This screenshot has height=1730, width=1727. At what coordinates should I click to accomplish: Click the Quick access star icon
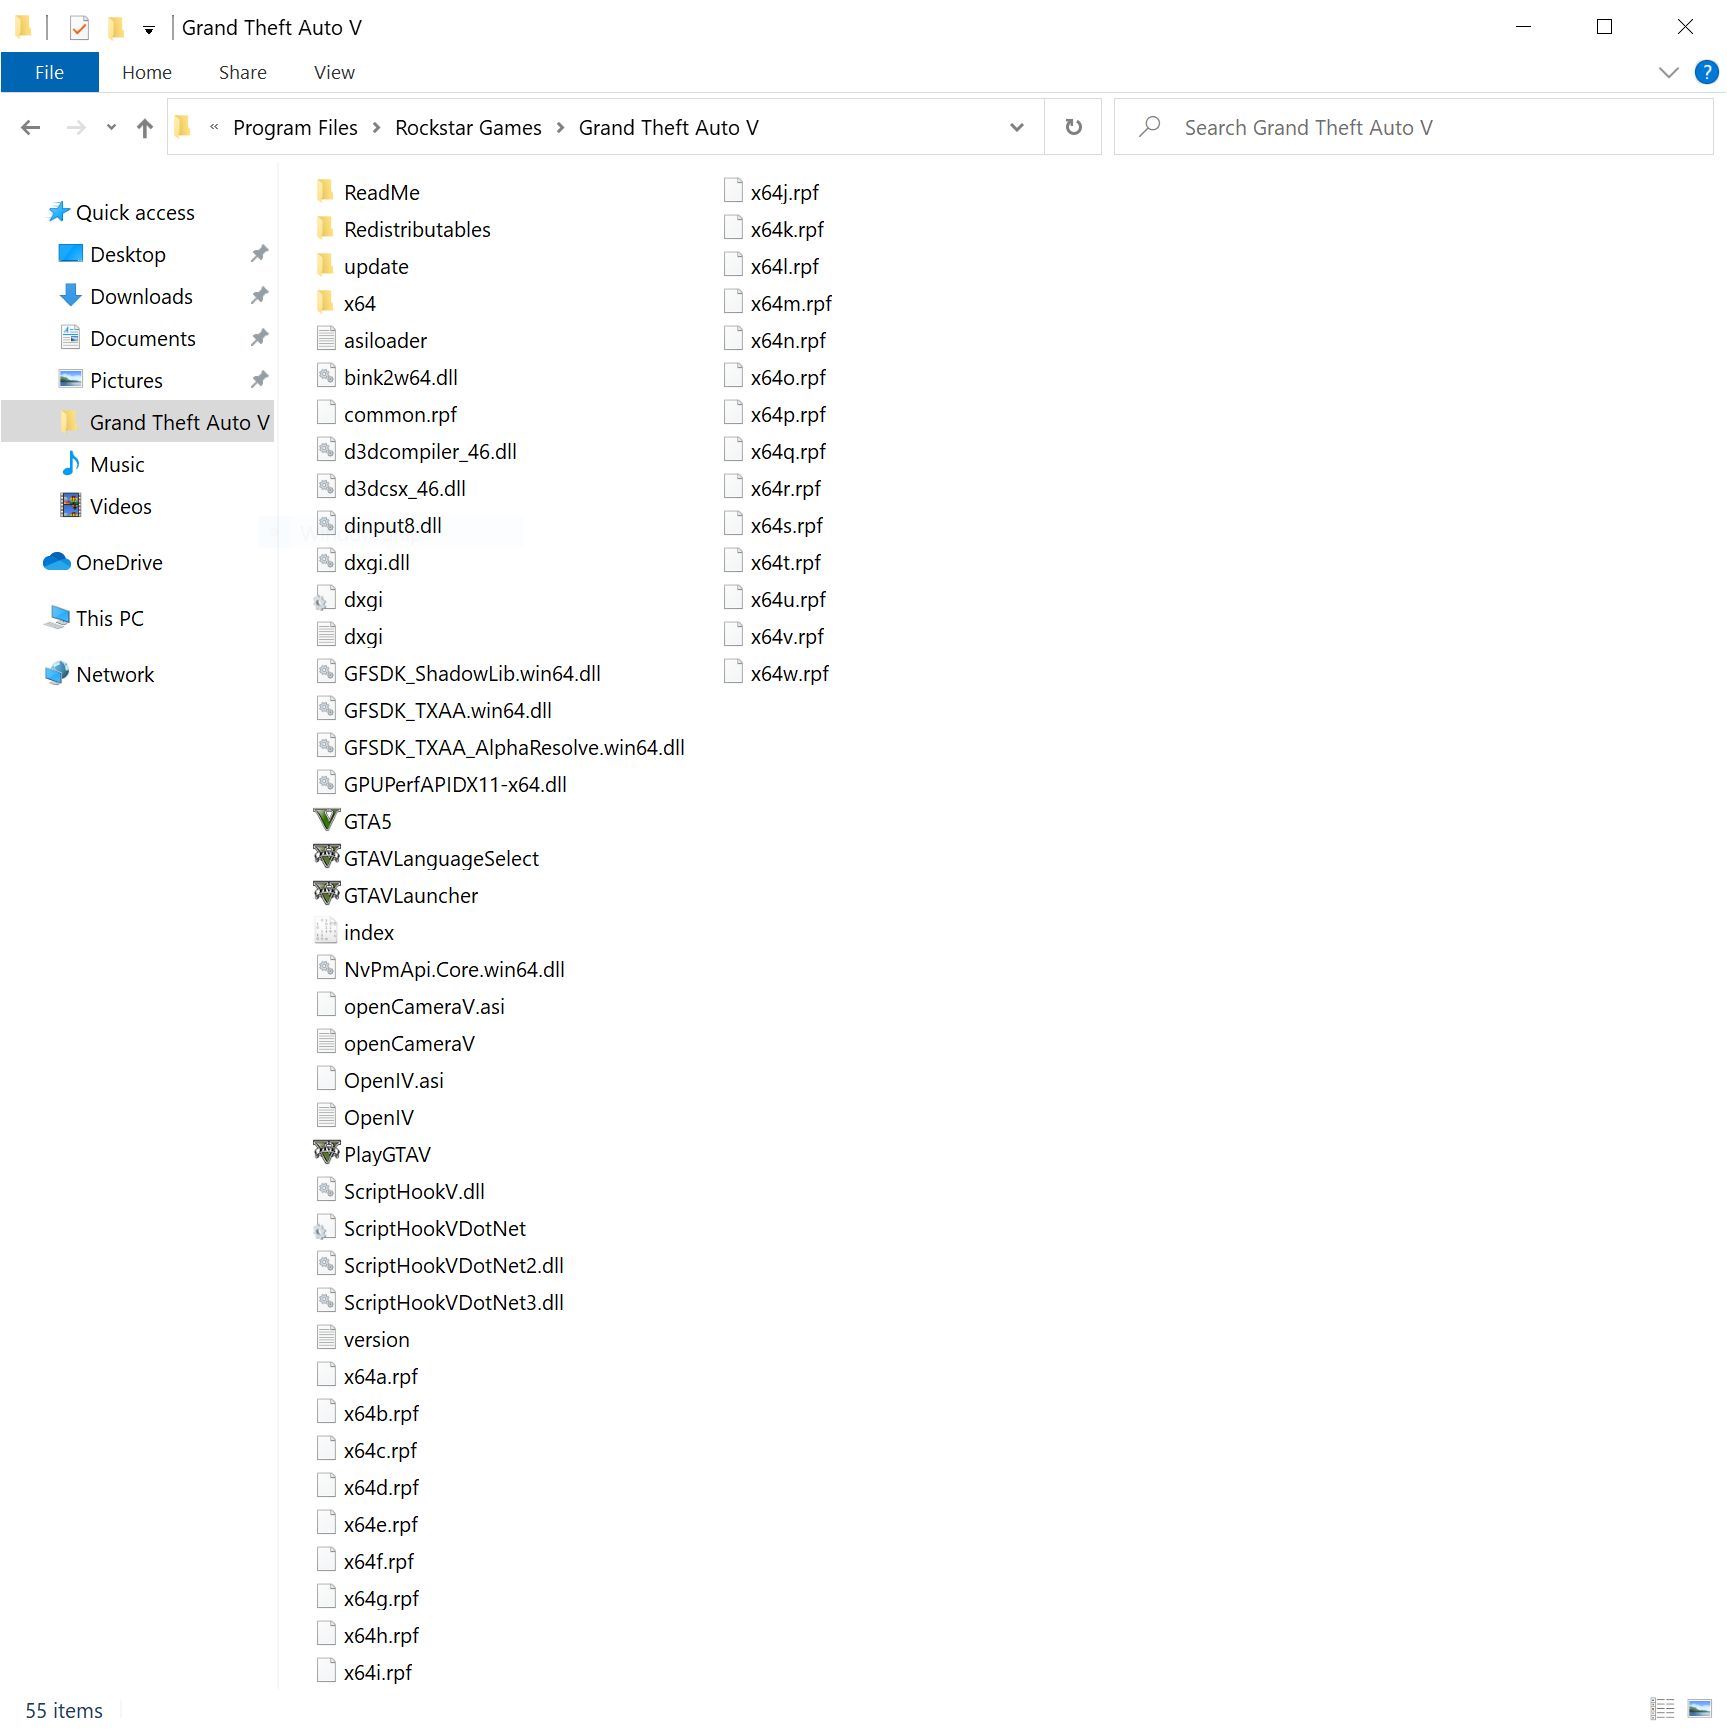[x=59, y=212]
